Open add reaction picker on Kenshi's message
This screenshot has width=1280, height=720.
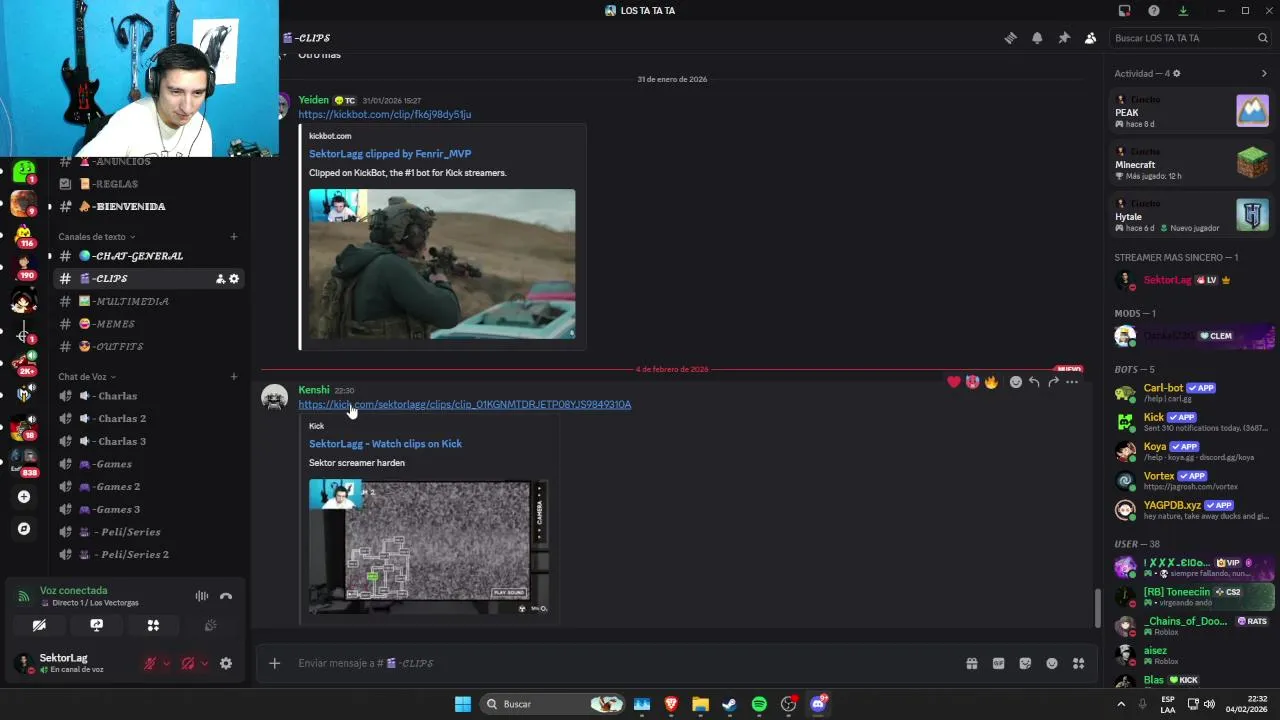point(1016,382)
